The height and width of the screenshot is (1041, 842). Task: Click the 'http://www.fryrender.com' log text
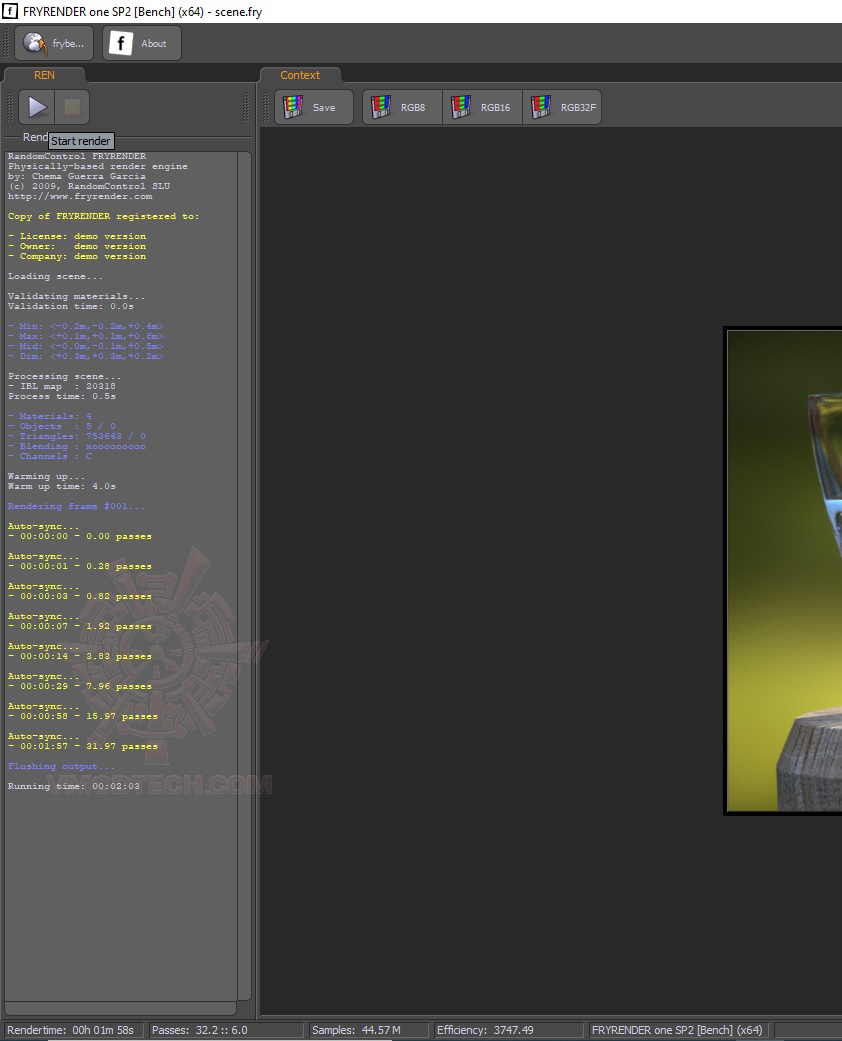80,197
